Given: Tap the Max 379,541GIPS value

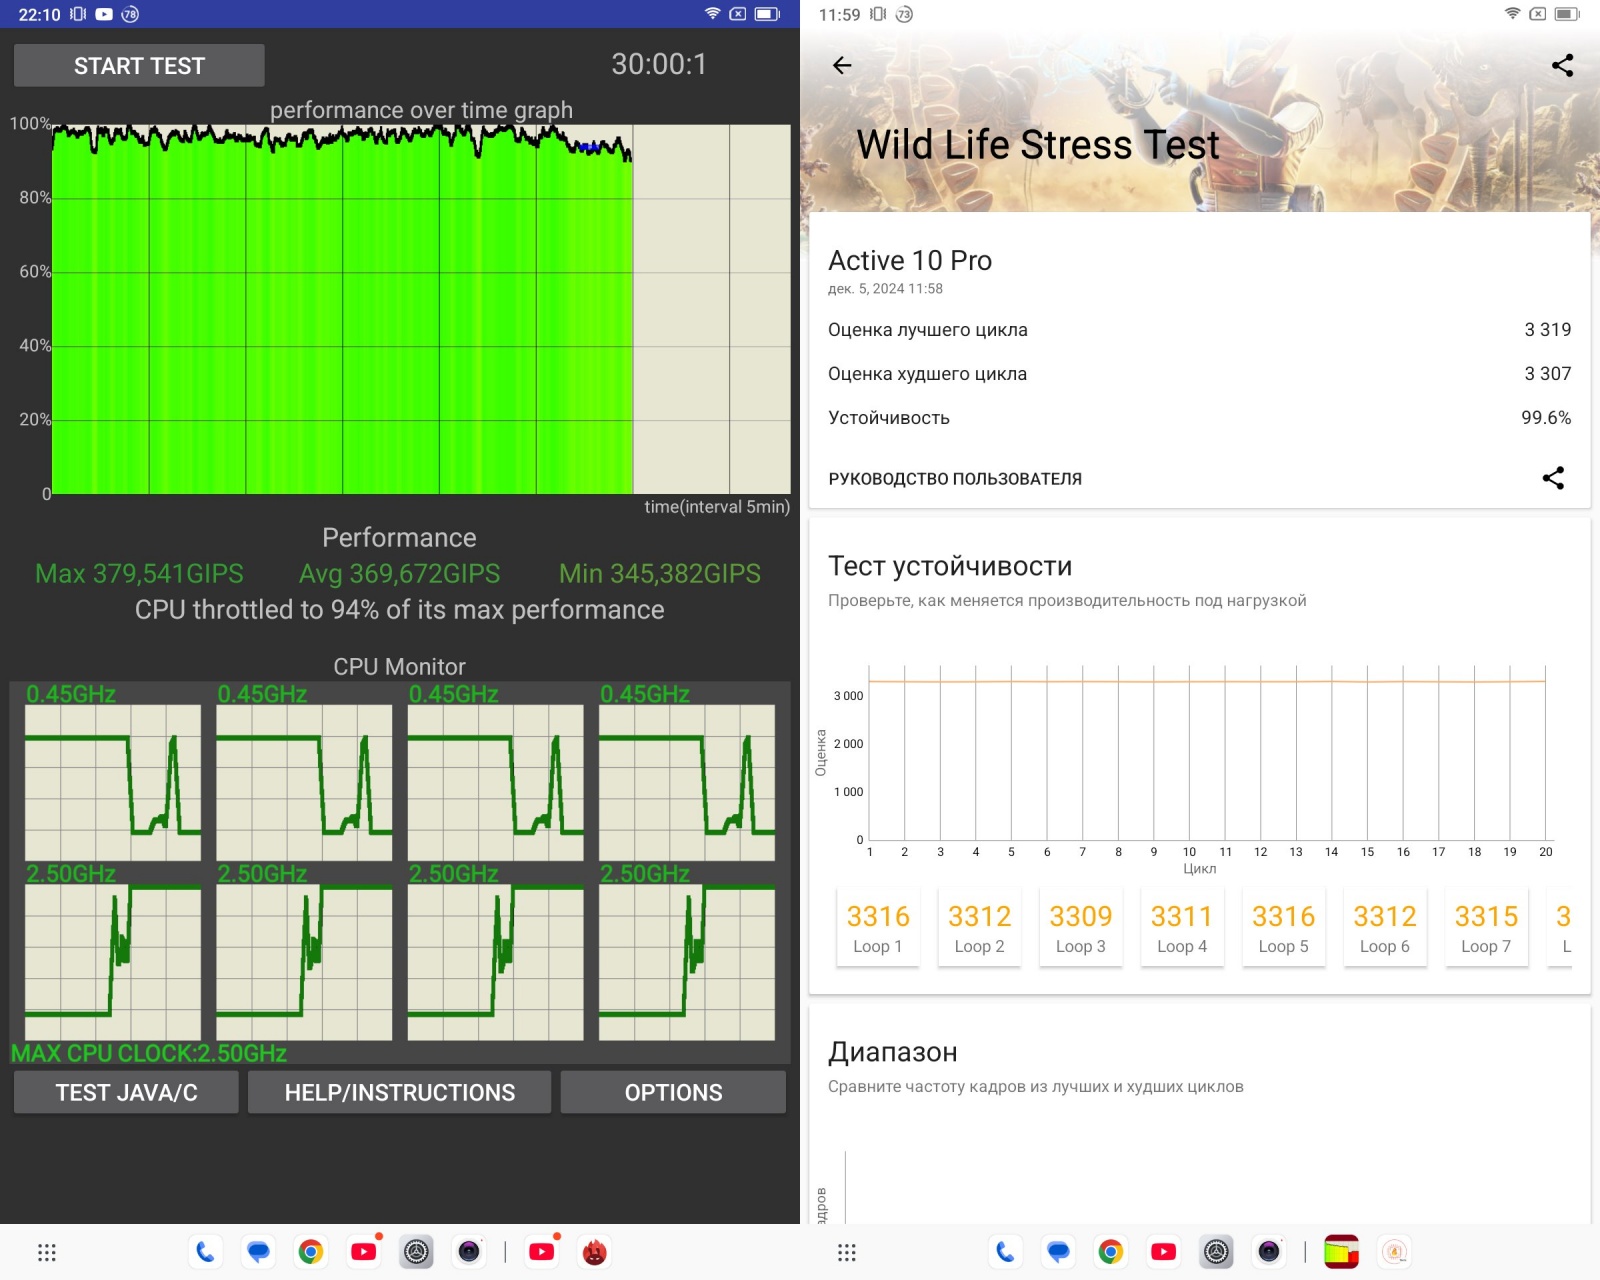Looking at the screenshot, I should (139, 573).
